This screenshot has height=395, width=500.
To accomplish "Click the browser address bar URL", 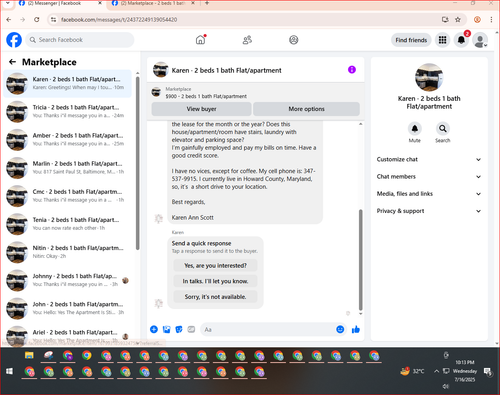I will coord(119,20).
